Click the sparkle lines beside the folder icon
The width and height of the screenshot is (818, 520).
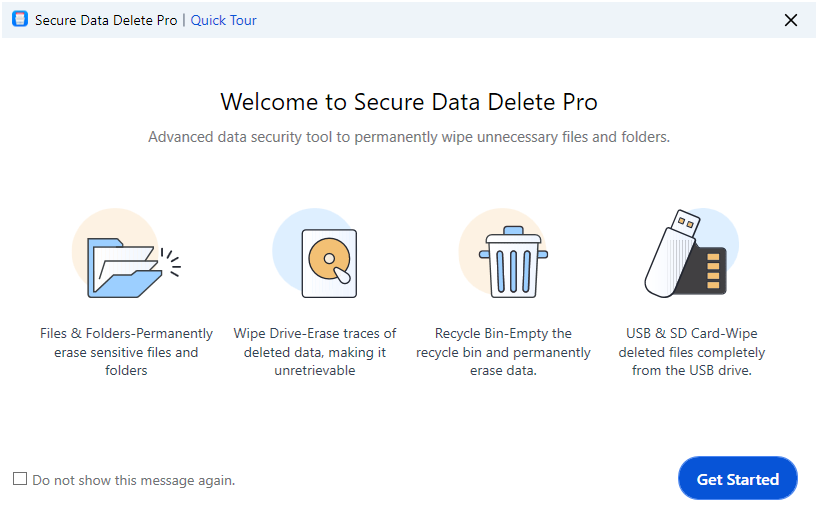pyautogui.click(x=171, y=262)
